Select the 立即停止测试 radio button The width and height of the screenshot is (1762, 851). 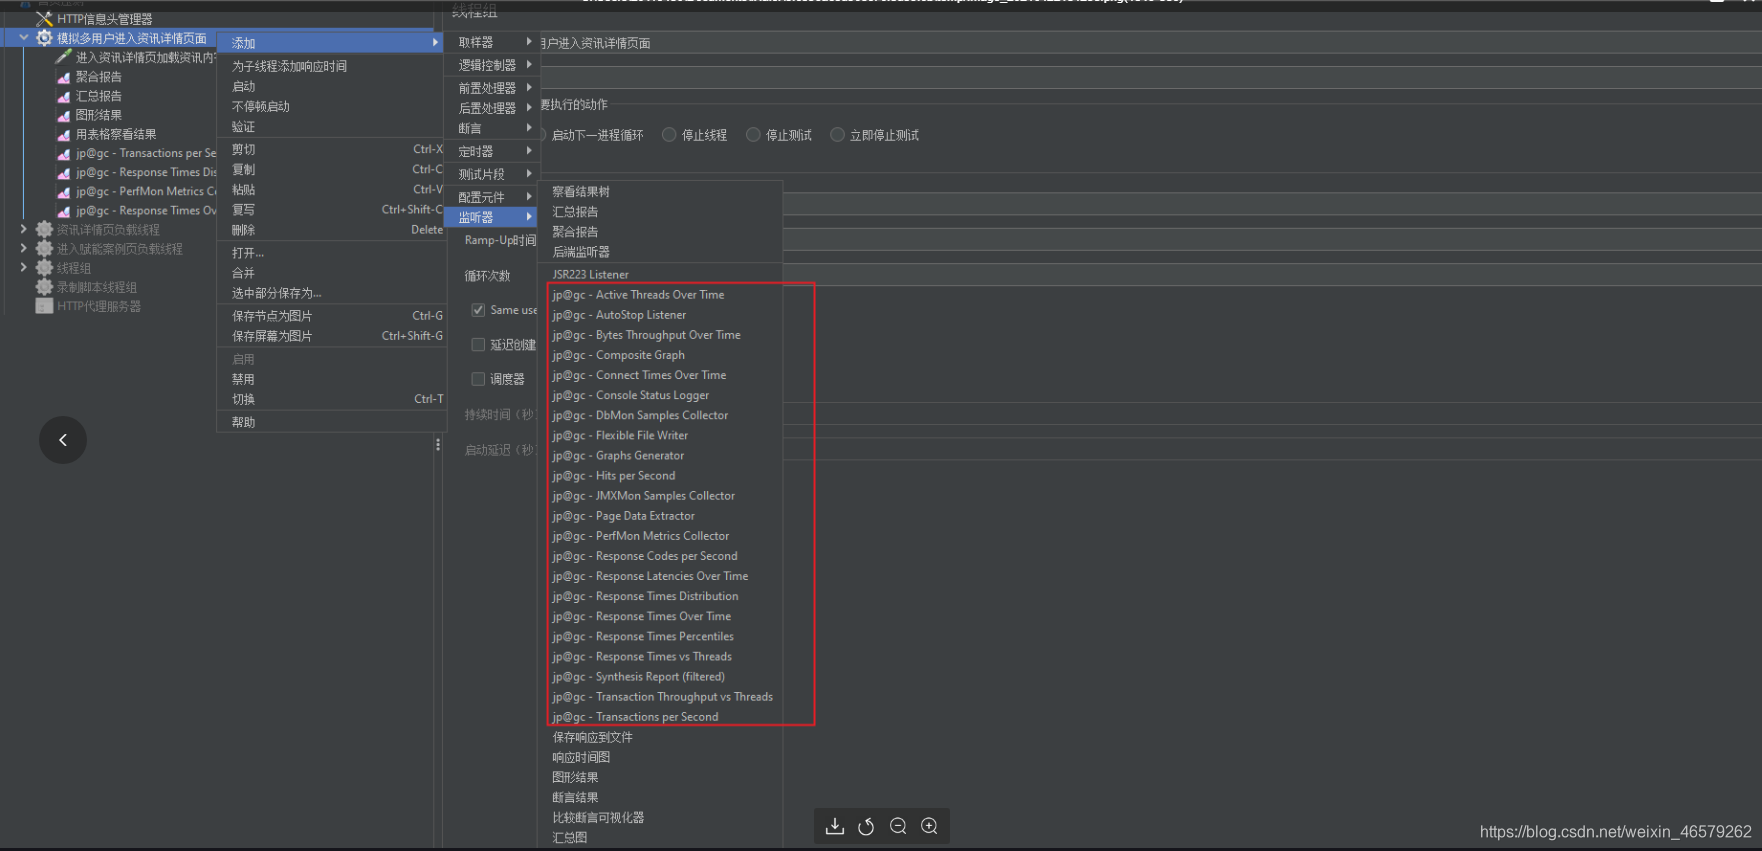point(837,135)
